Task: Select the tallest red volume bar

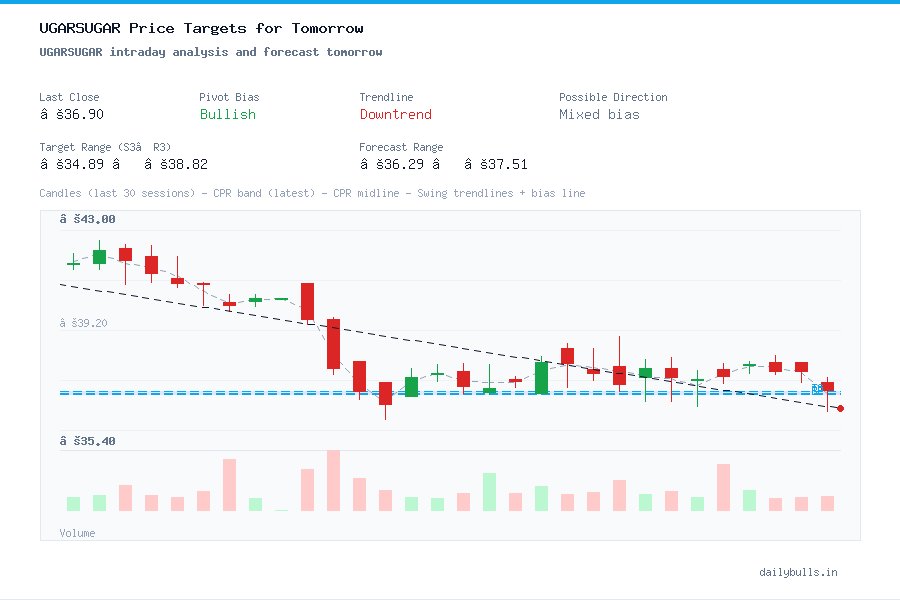Action: [333, 482]
